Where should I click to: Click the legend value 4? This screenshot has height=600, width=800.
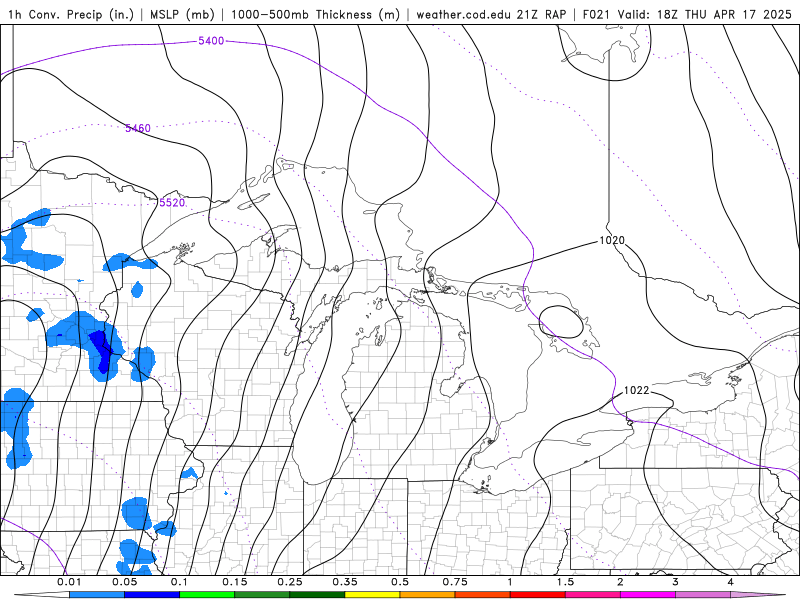coord(731,582)
